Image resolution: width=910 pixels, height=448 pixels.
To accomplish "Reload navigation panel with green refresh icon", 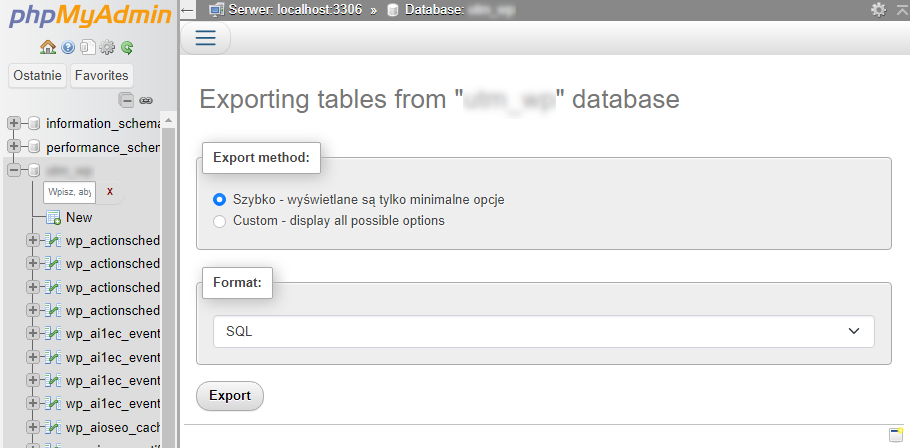I will click(127, 47).
